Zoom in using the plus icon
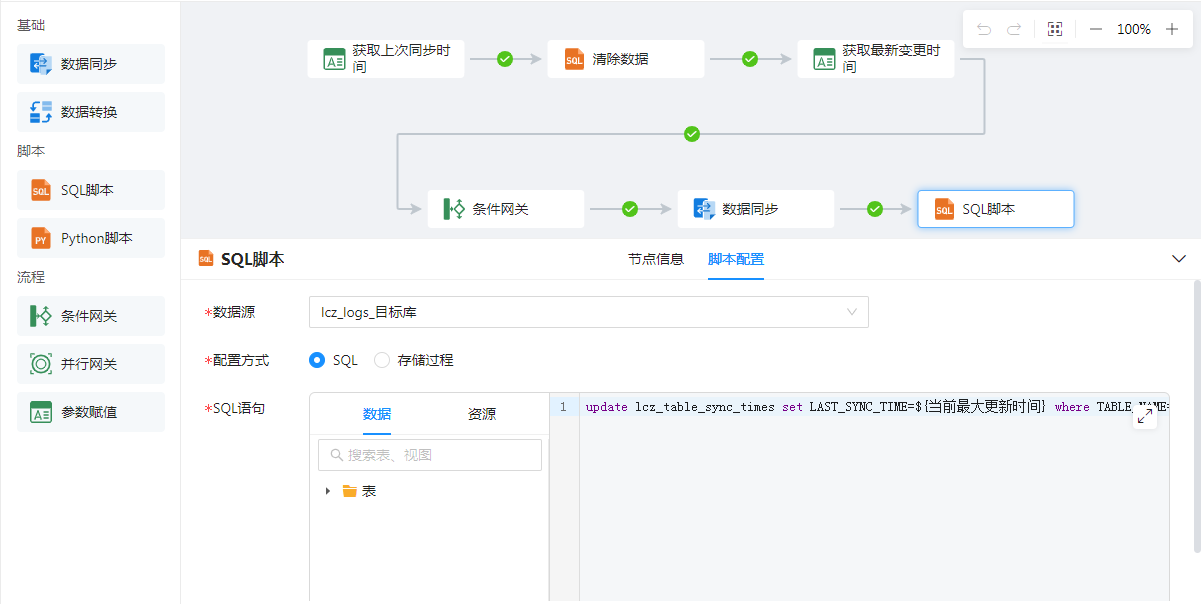1201x604 pixels. tap(1172, 29)
